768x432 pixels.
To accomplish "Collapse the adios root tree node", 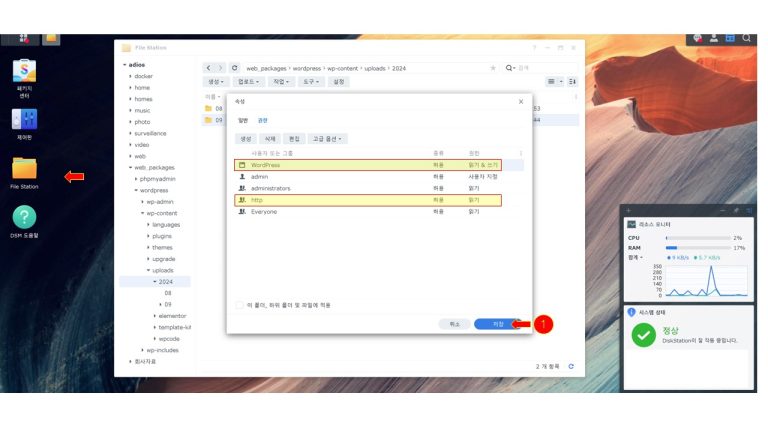I will tap(125, 65).
